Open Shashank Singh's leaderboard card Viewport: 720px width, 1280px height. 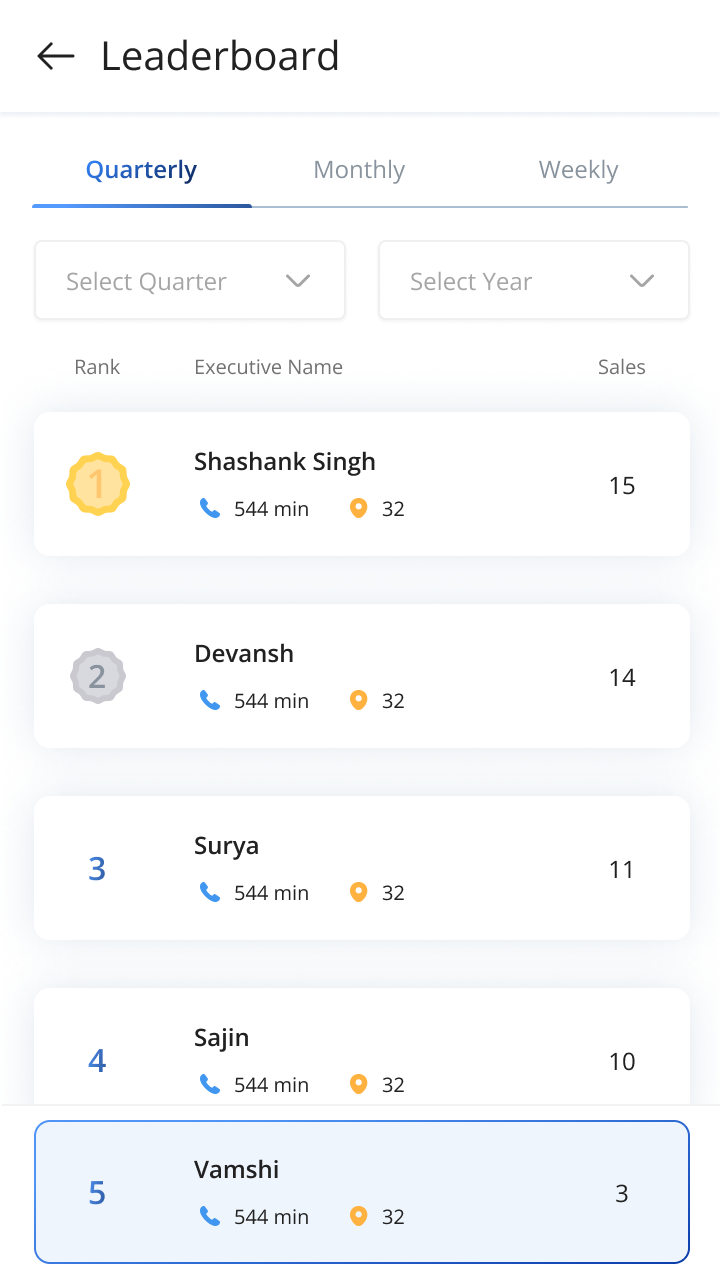point(362,484)
